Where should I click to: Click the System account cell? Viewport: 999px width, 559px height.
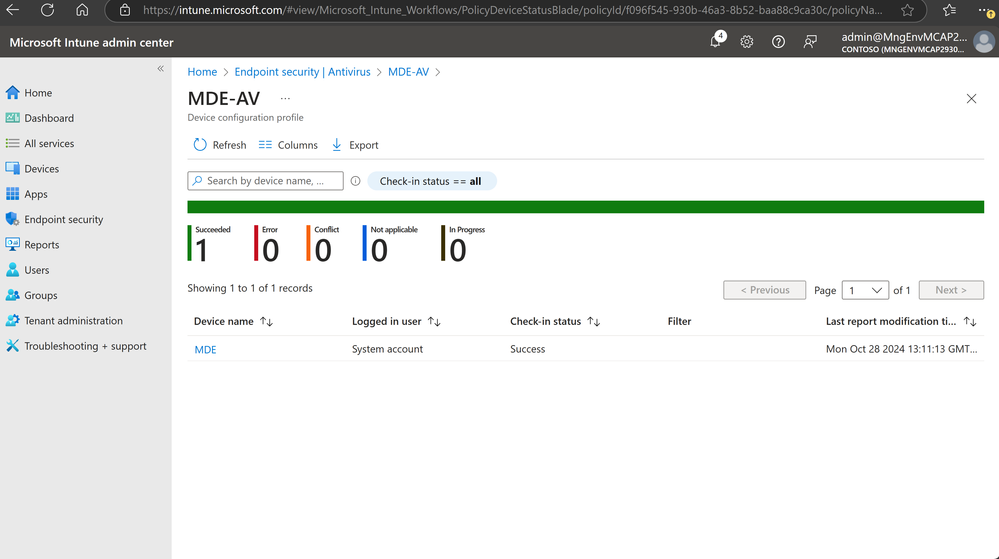coord(387,349)
